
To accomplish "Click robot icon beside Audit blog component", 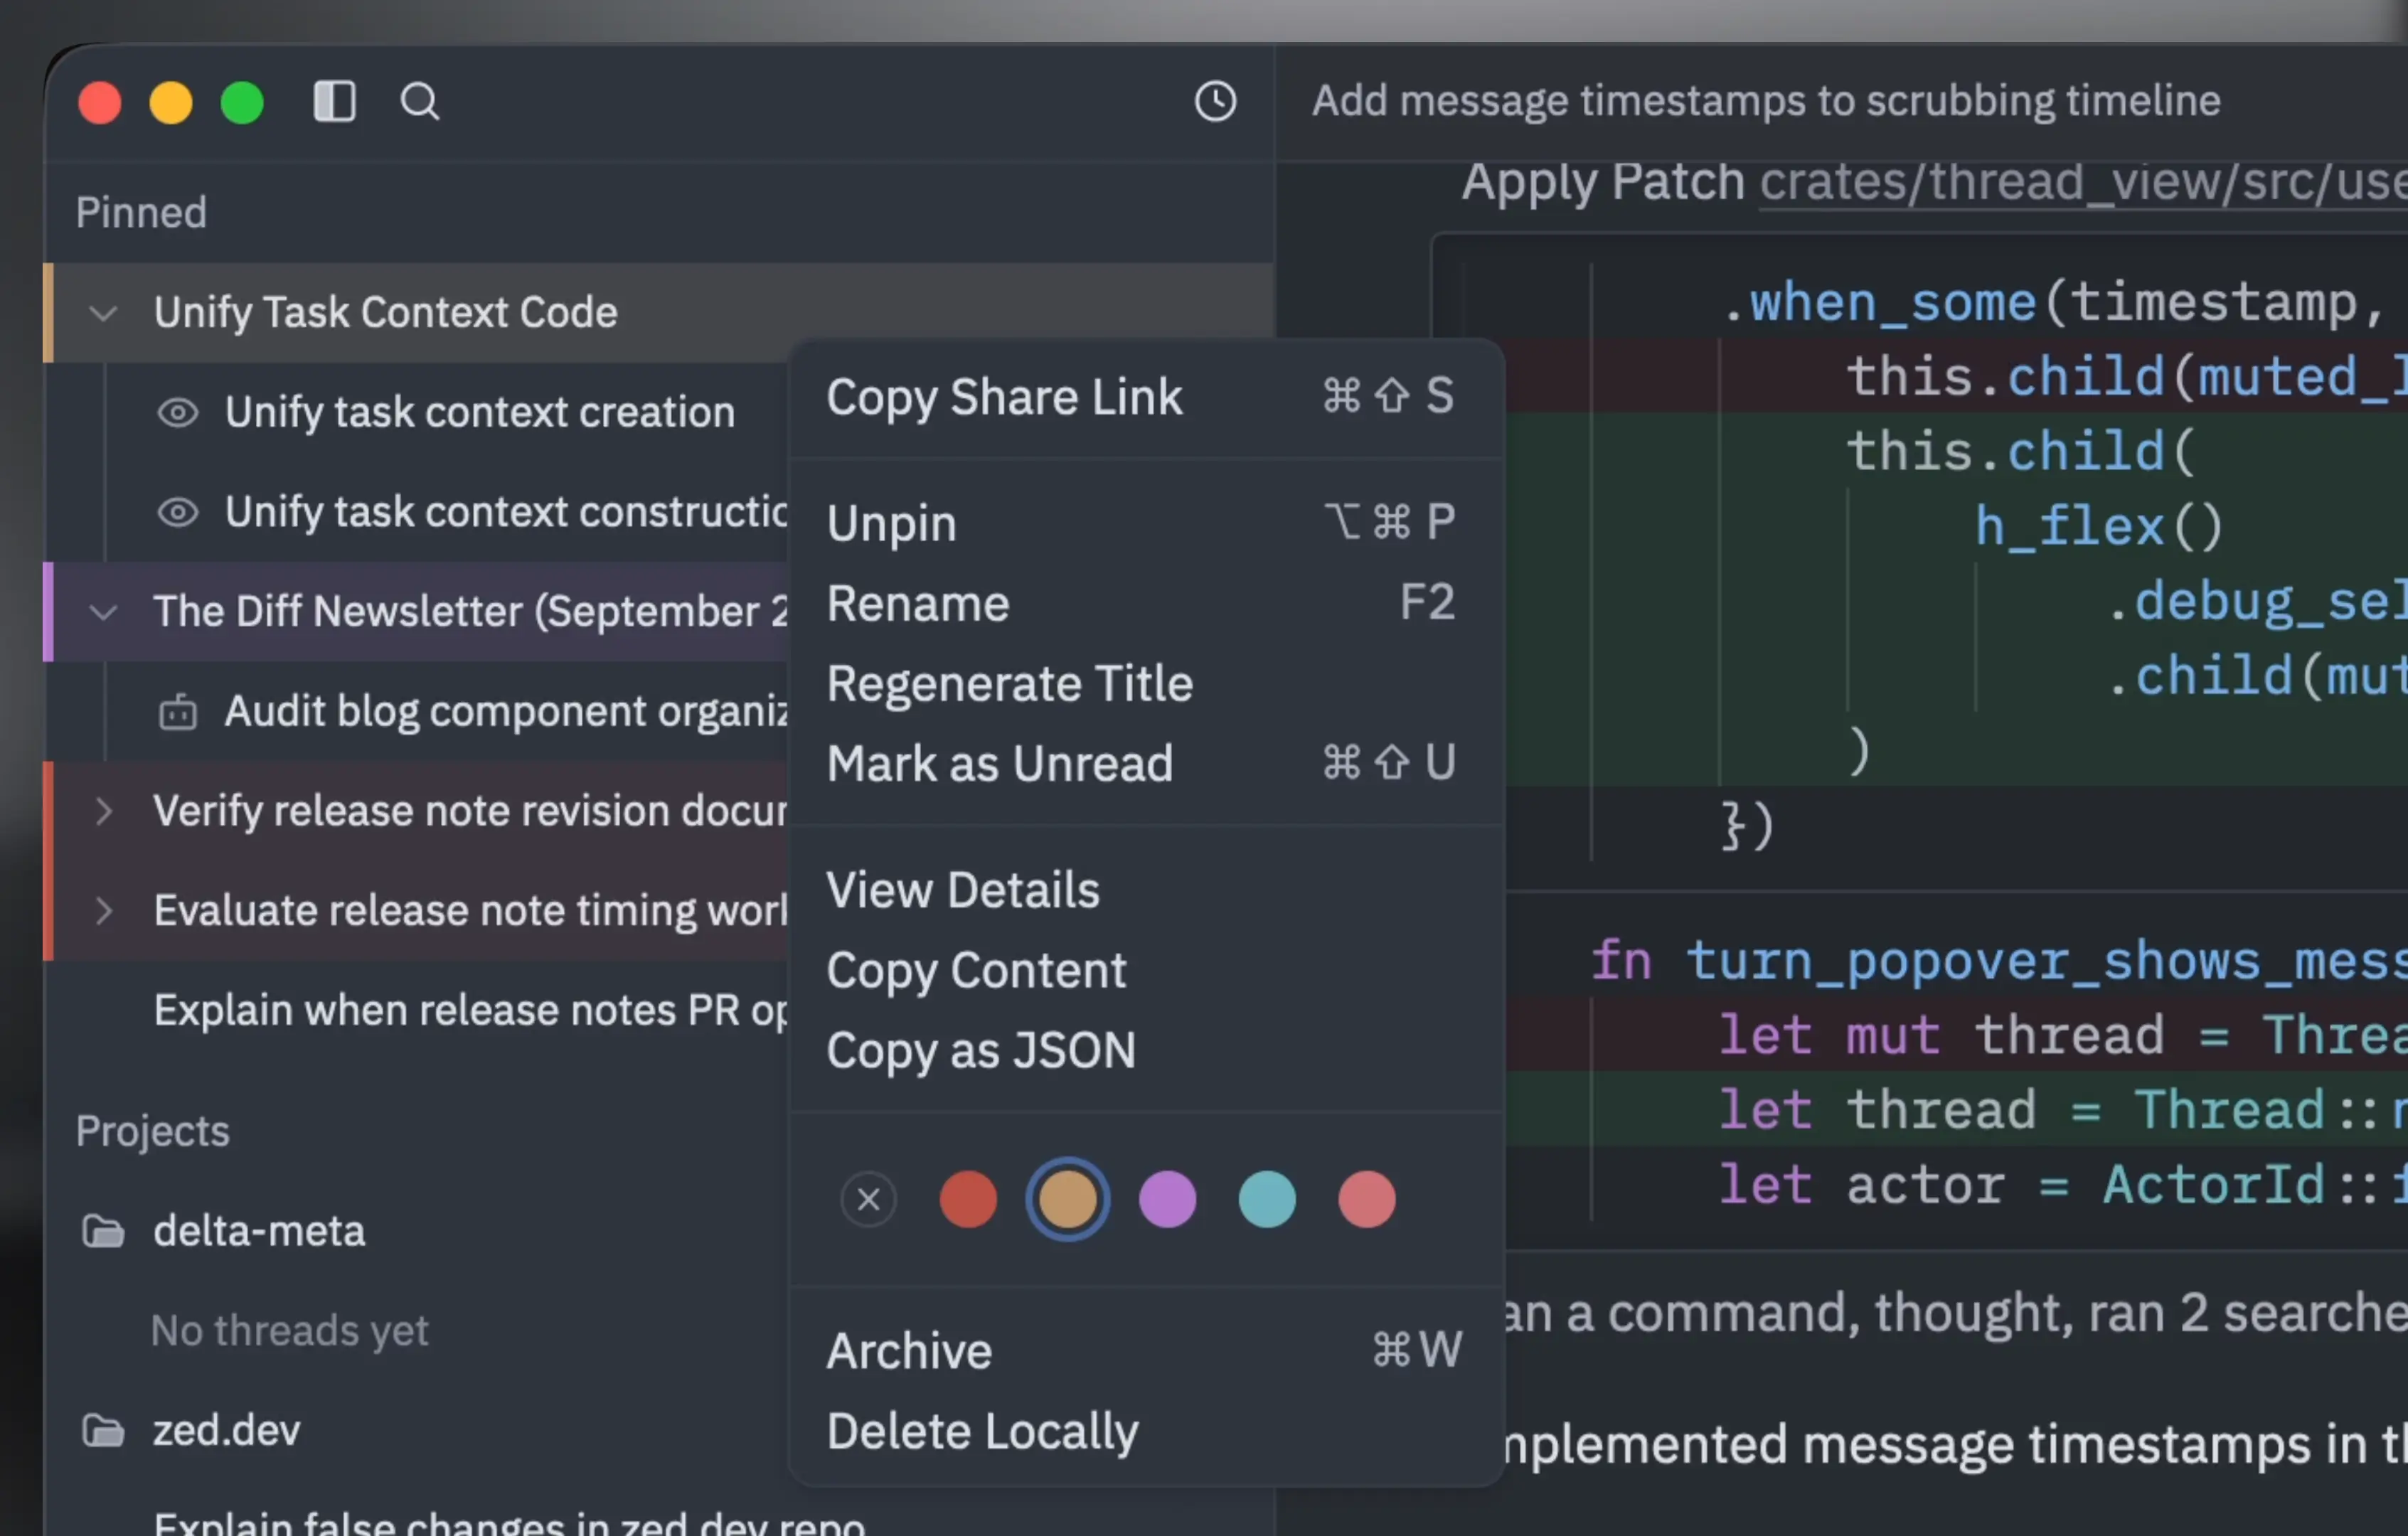I will [x=178, y=712].
